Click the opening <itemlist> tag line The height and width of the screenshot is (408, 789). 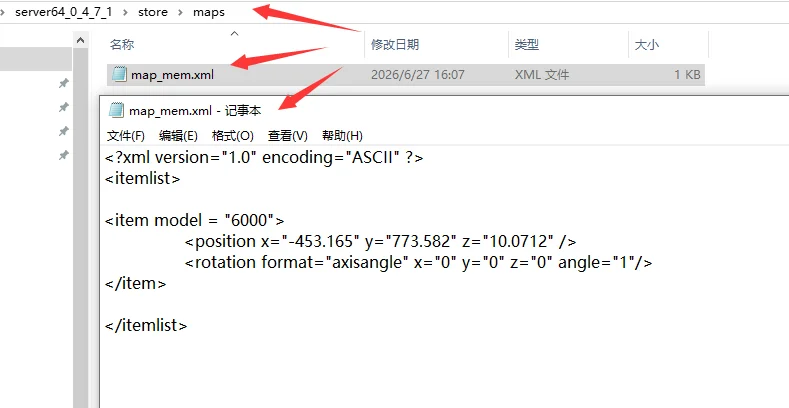142,179
